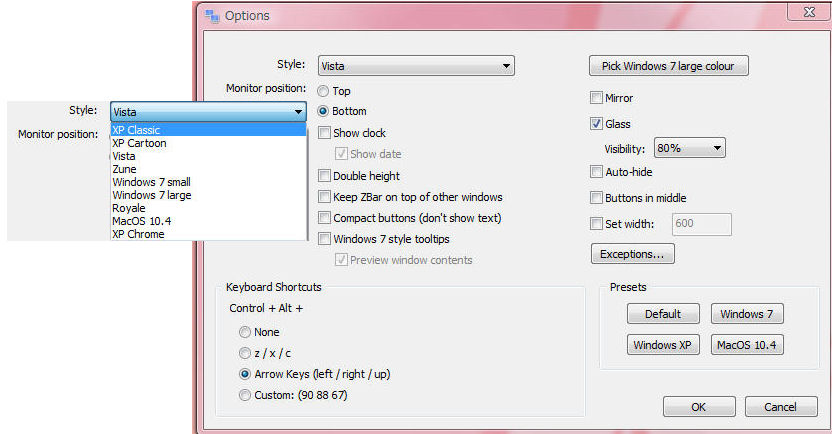Click the Options window title icon
The image size is (832, 434).
(212, 16)
